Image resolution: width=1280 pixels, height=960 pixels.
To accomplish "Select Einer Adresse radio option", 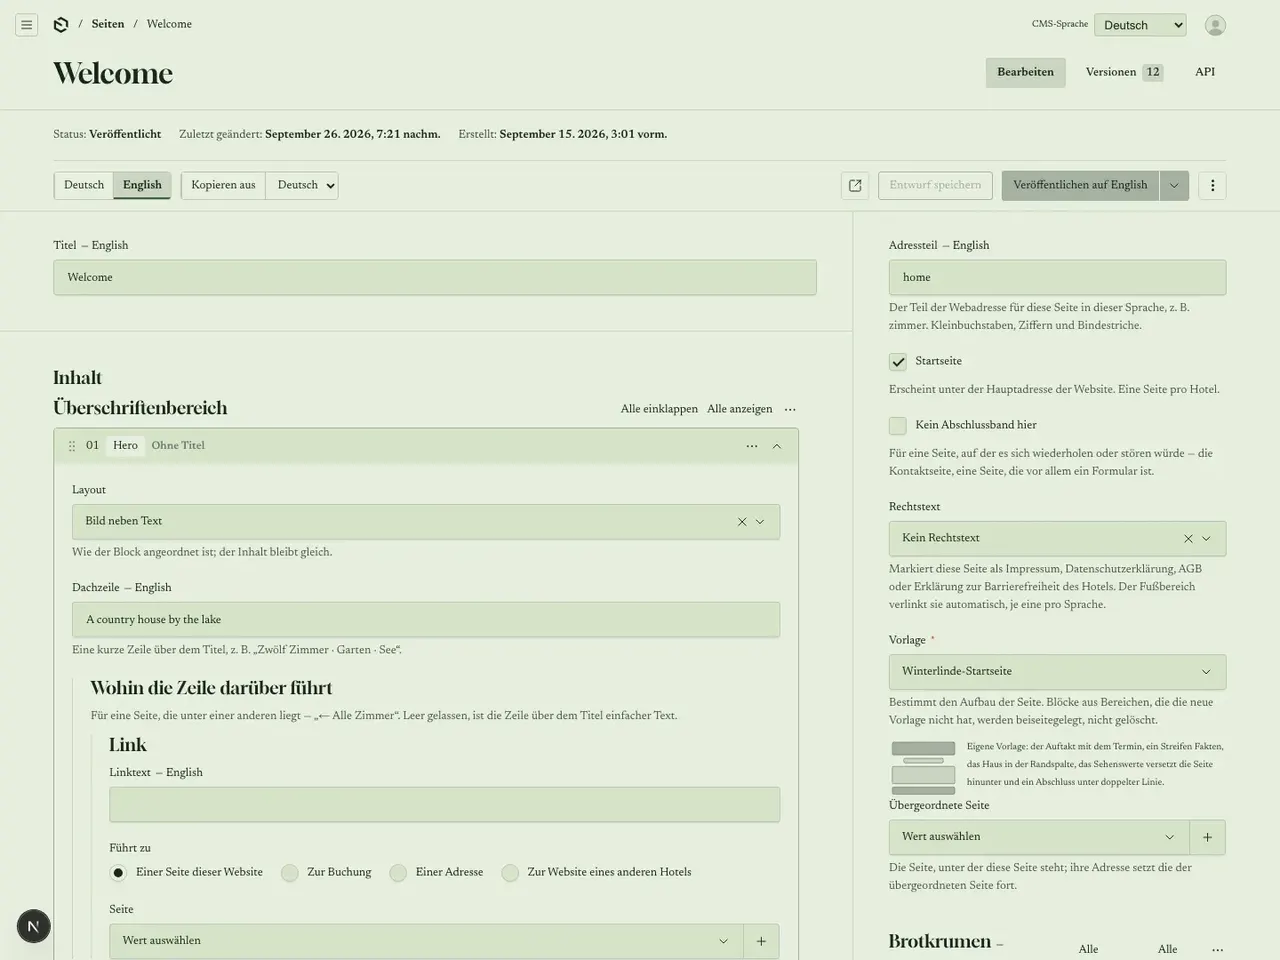I will (398, 873).
